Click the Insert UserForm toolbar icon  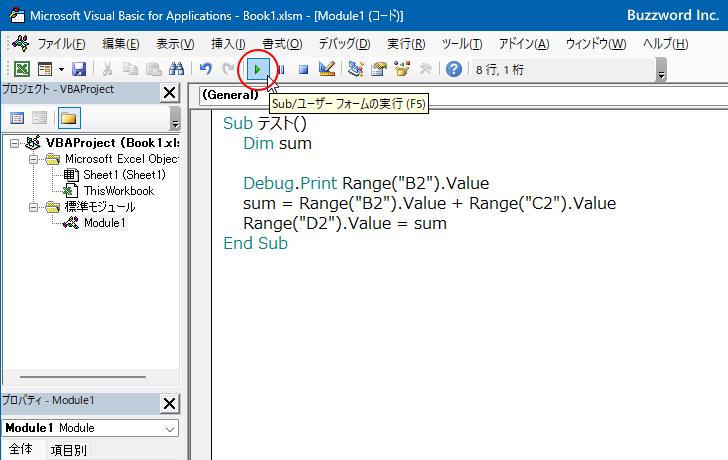[x=45, y=69]
